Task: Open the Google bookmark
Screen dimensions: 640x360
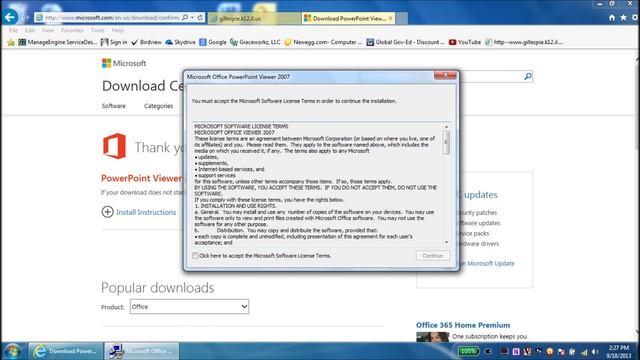Action: tap(213, 42)
